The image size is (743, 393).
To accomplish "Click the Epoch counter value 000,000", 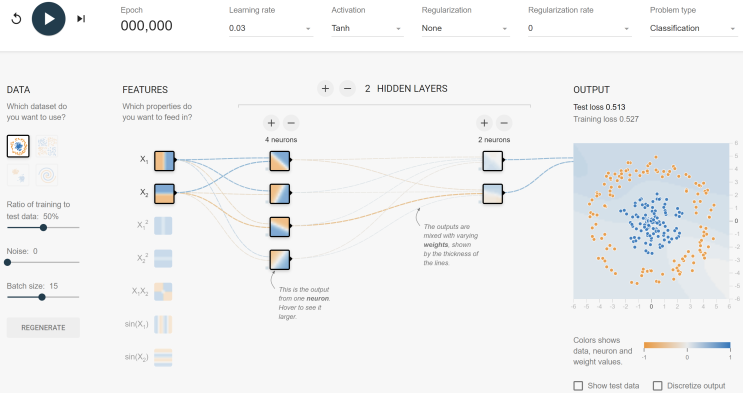I will pos(146,26).
